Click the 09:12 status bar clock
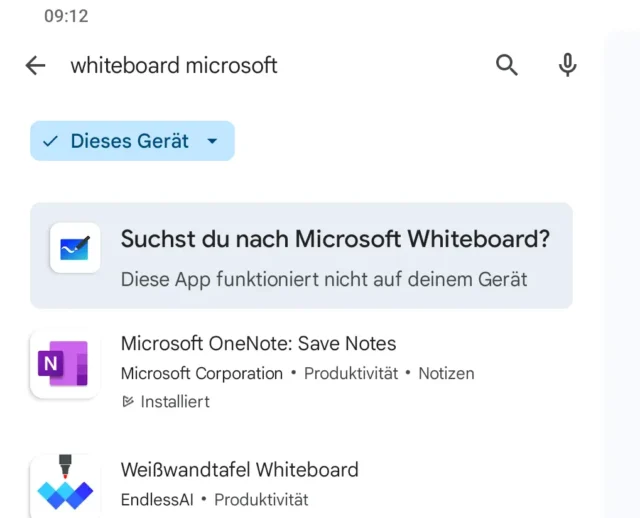 click(x=66, y=17)
